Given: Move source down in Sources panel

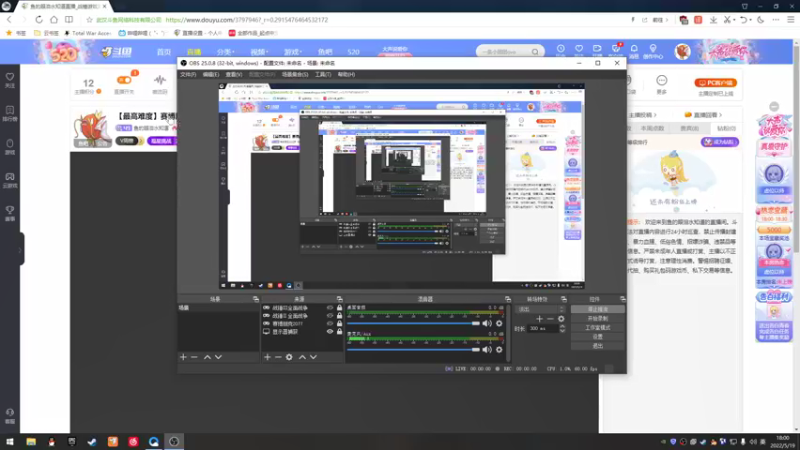Looking at the screenshot, I should tap(313, 357).
